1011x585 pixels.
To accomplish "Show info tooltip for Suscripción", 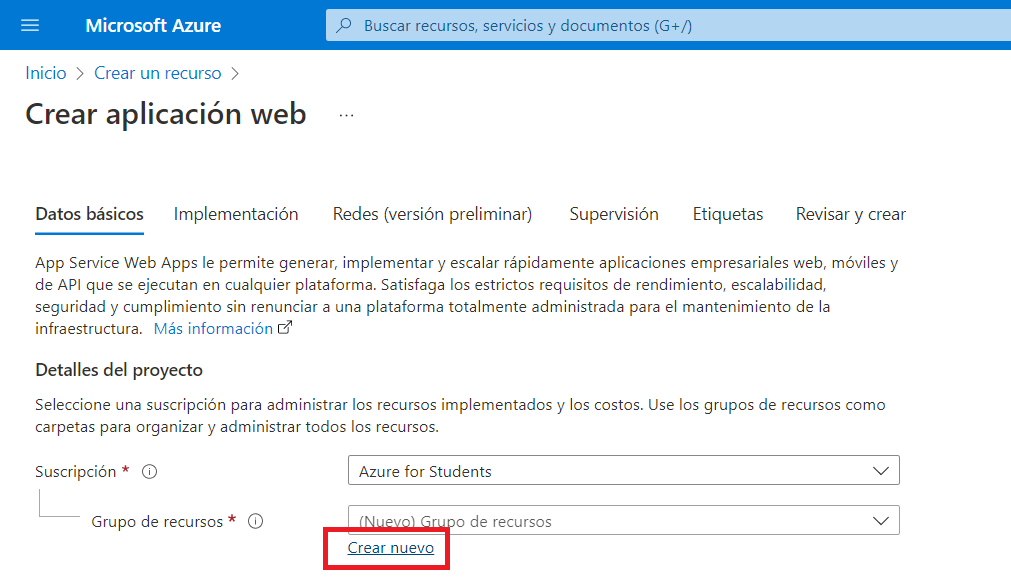I will coord(150,471).
